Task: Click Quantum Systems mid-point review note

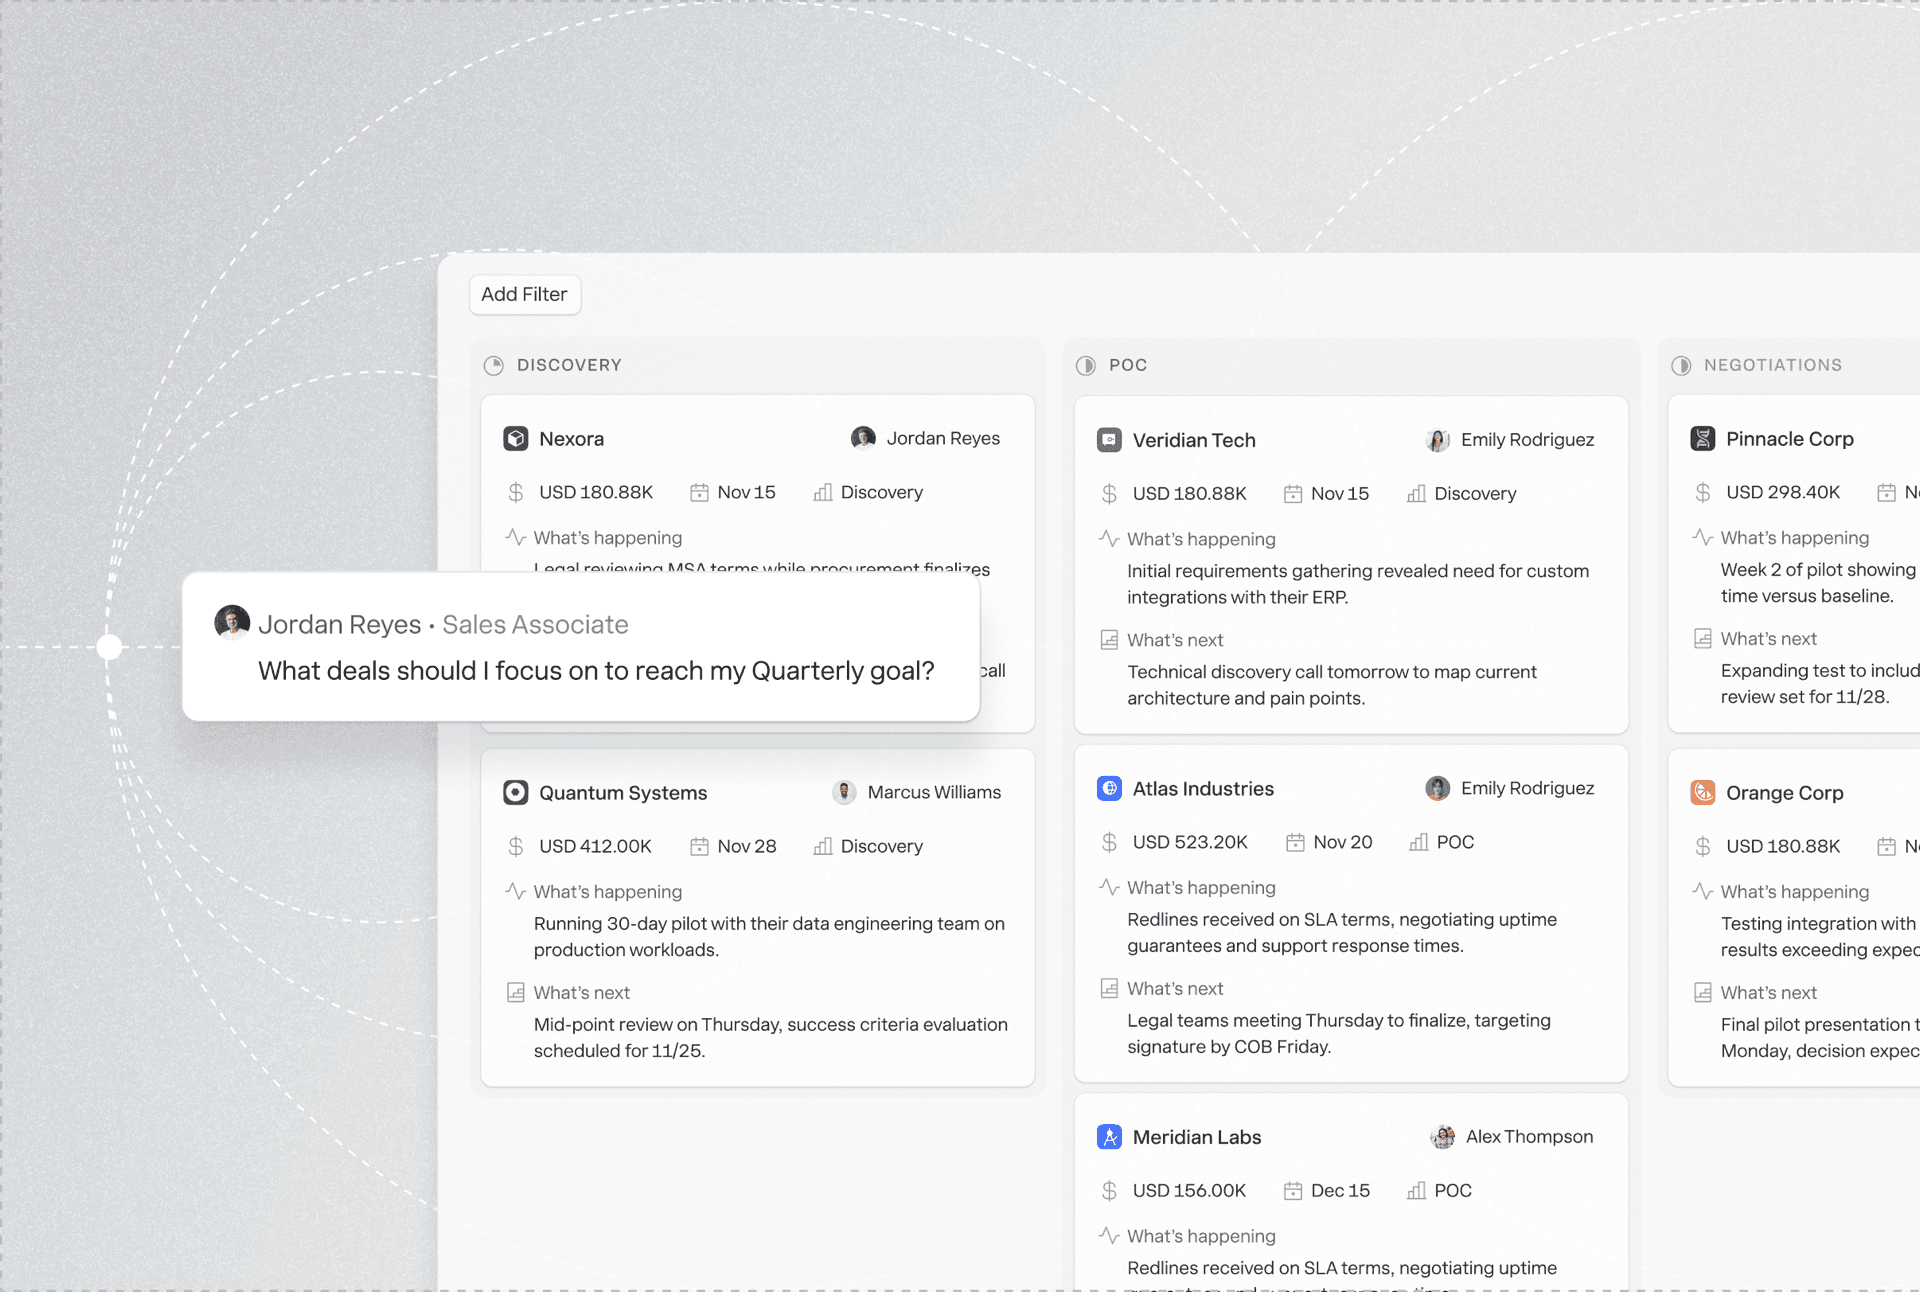Action: click(x=770, y=1037)
